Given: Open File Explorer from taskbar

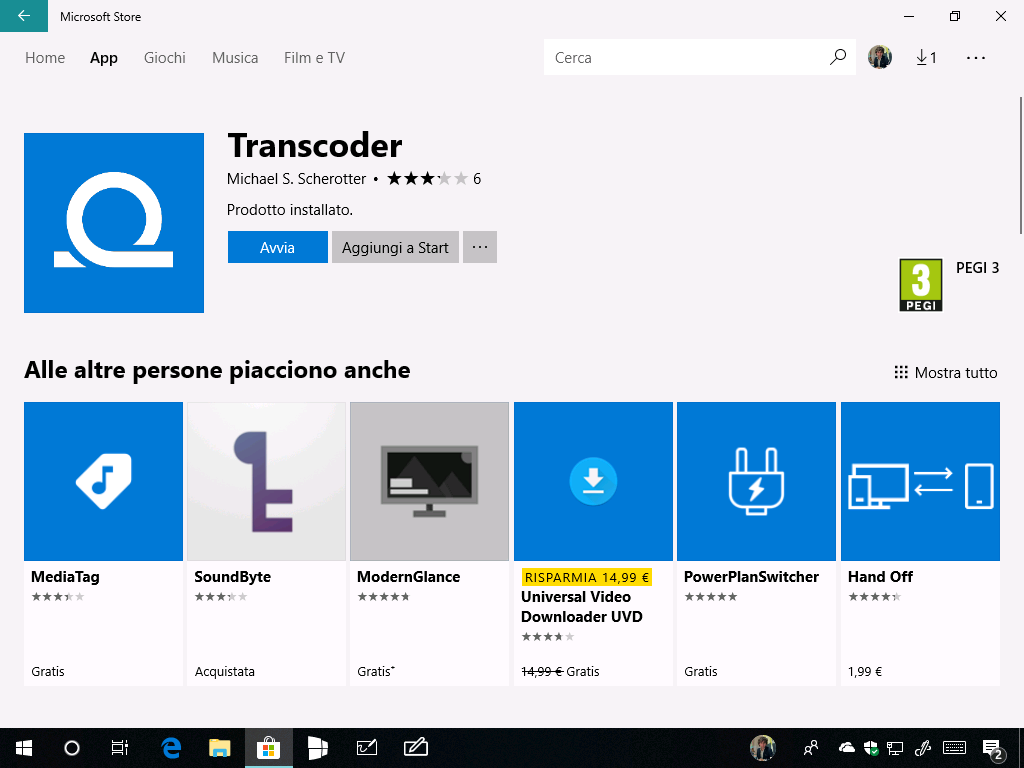Looking at the screenshot, I should tap(219, 748).
